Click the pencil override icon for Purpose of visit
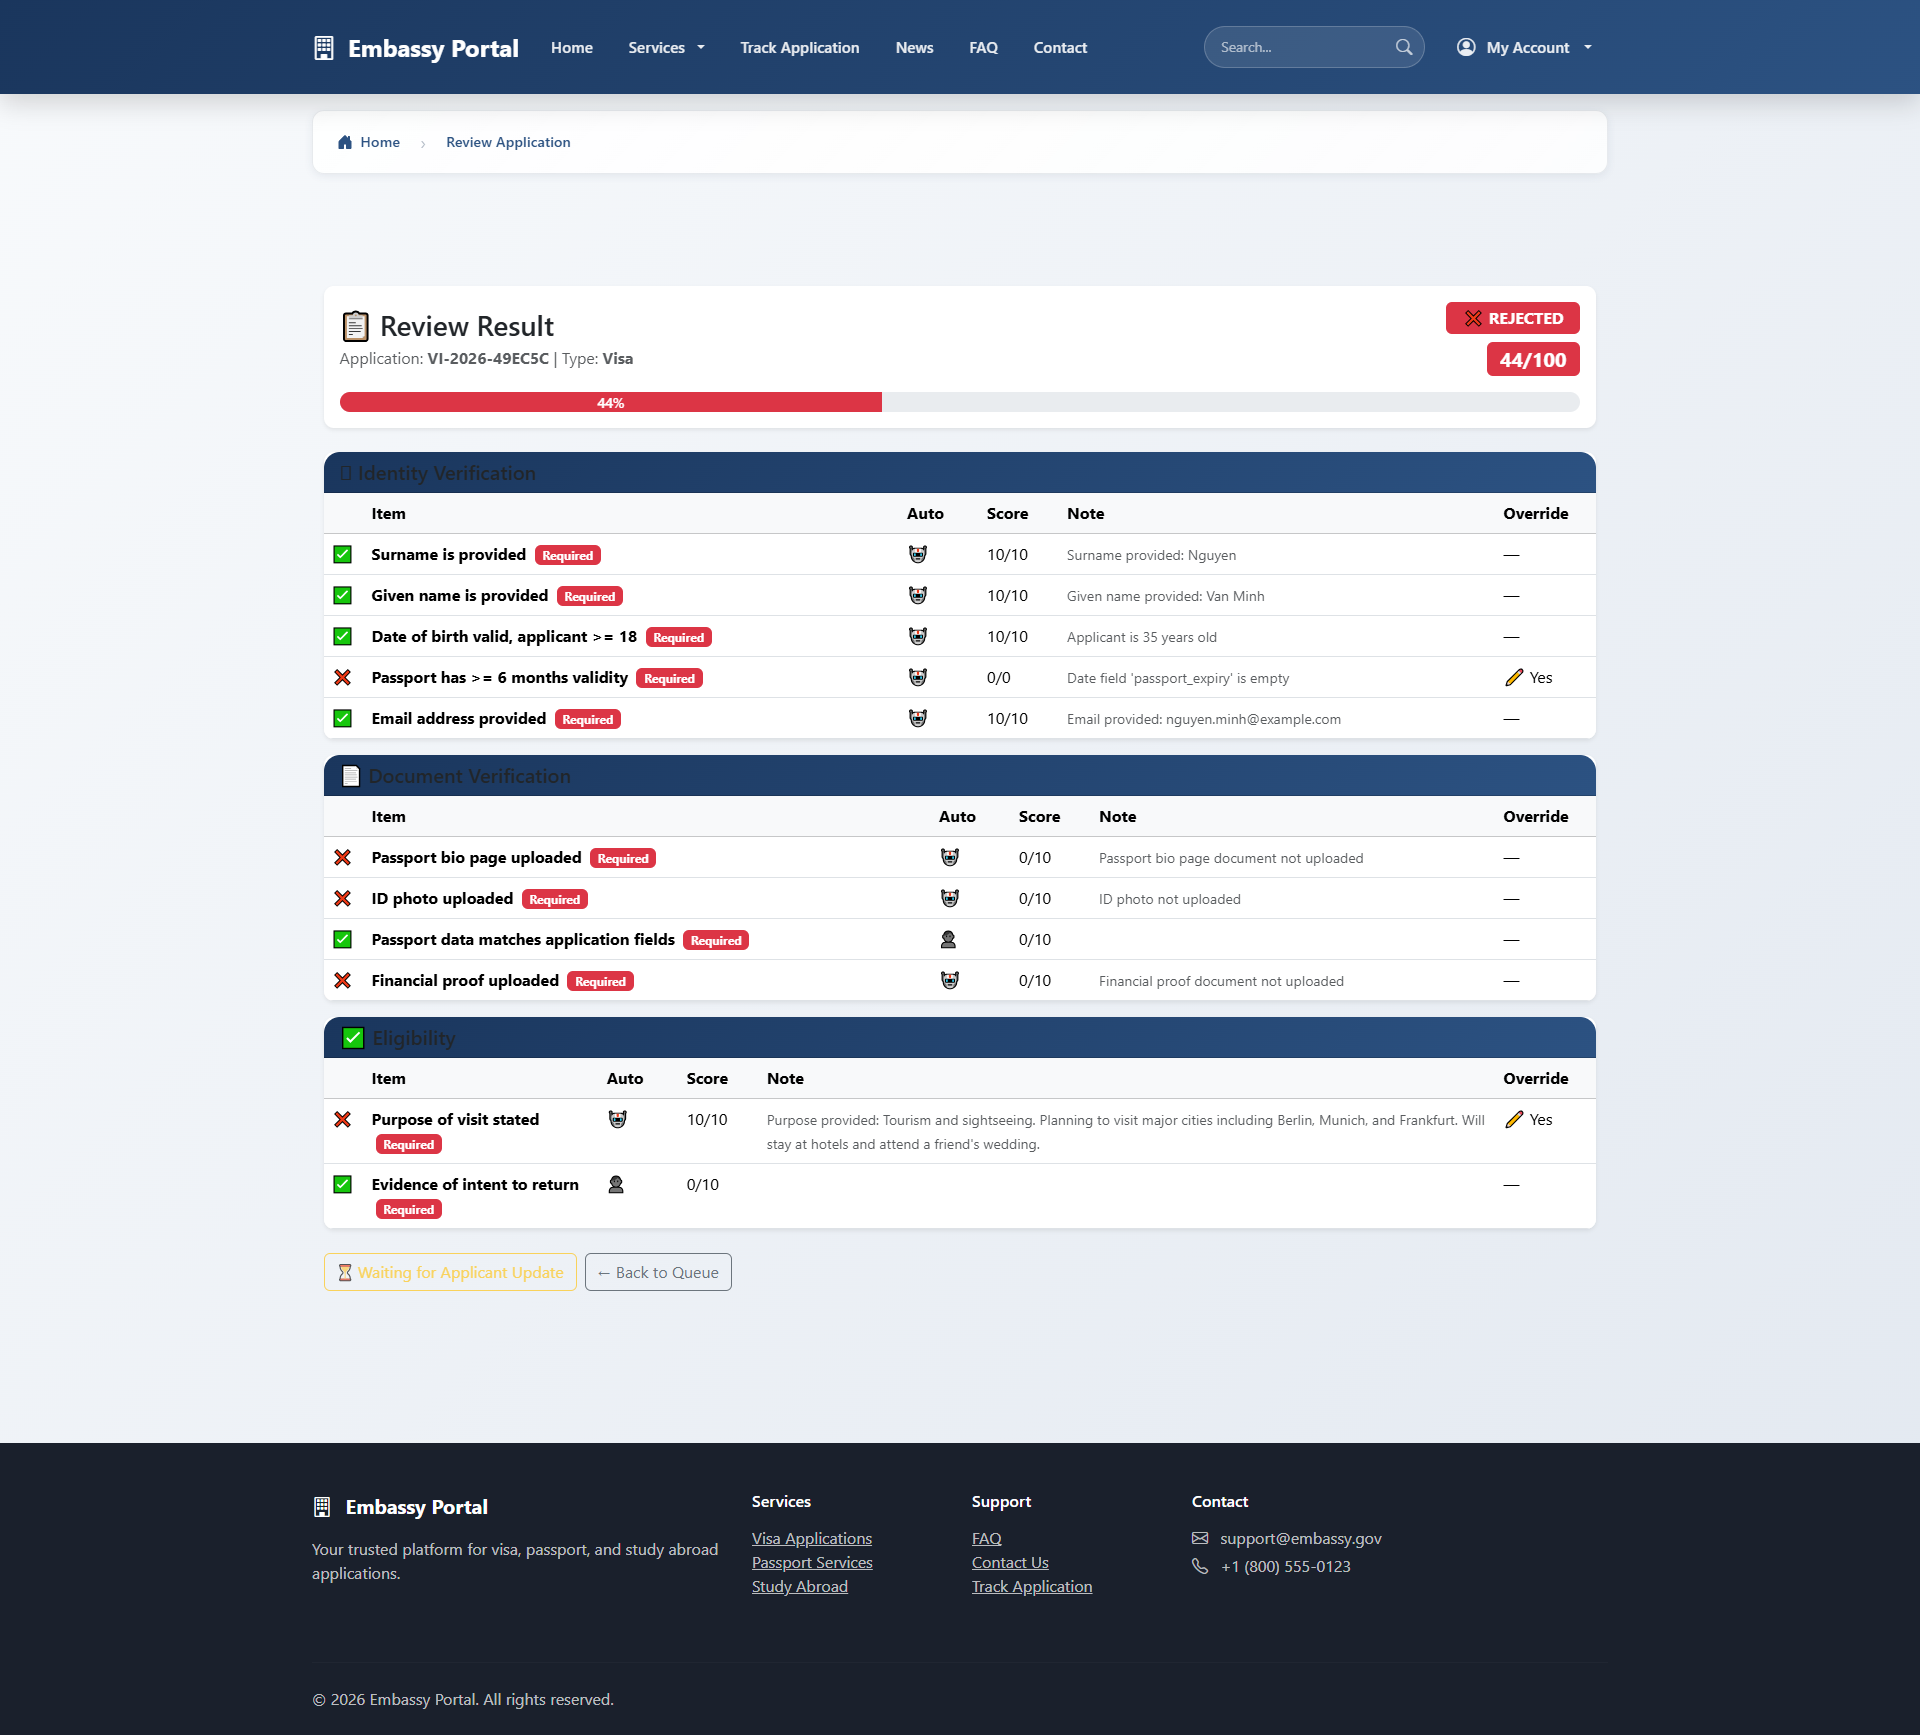The image size is (1920, 1735). coord(1514,1120)
